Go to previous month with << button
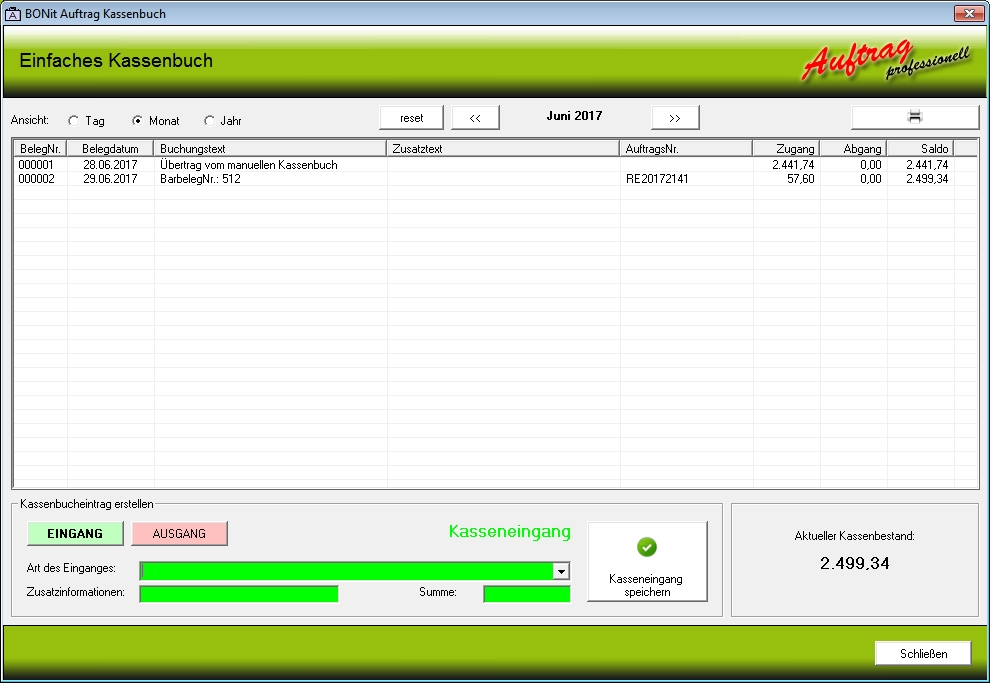The height and width of the screenshot is (683, 990). [475, 118]
